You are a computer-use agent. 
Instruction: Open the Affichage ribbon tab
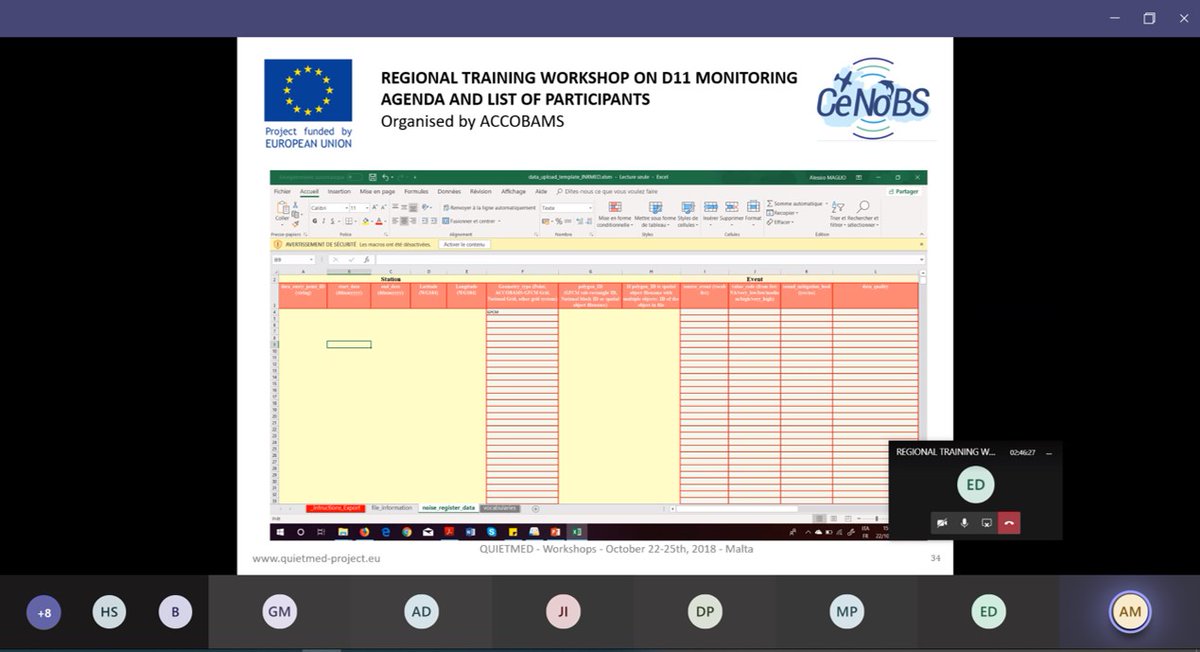513,190
